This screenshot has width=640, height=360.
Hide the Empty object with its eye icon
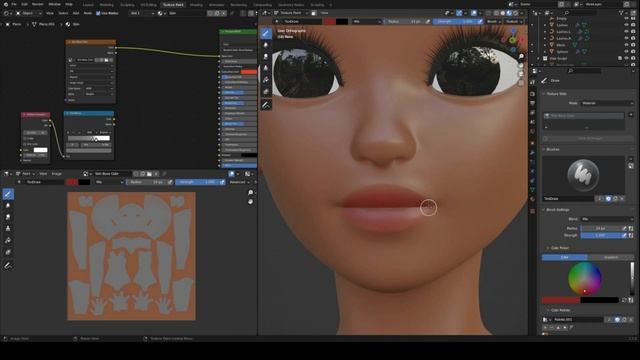click(627, 18)
